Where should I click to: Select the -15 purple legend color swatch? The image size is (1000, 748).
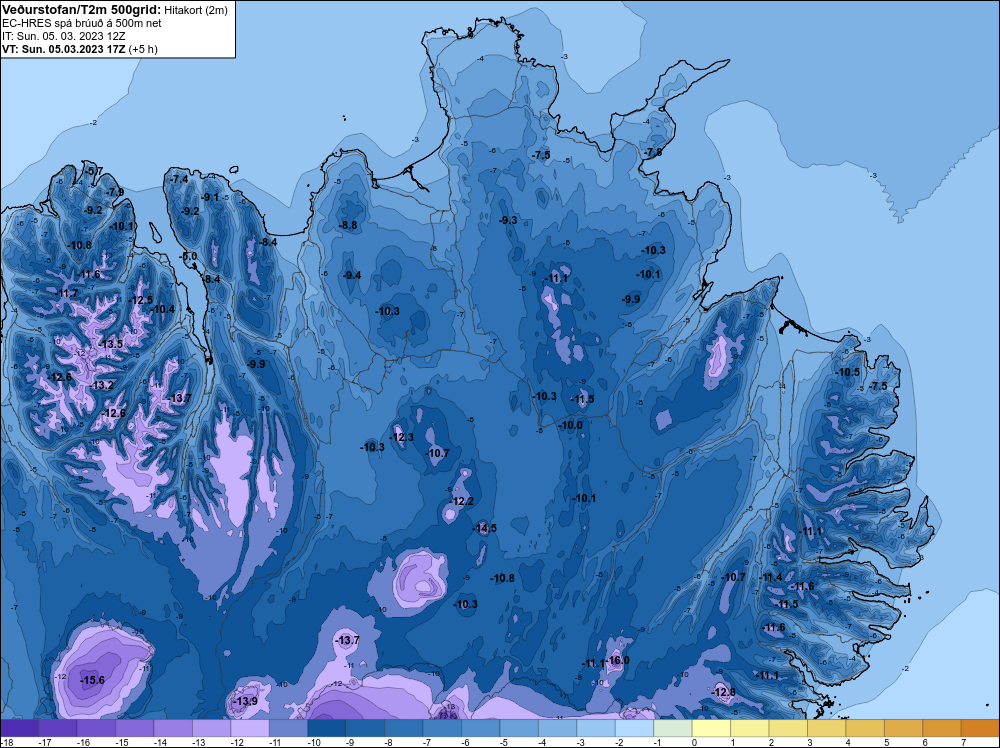coord(135,728)
